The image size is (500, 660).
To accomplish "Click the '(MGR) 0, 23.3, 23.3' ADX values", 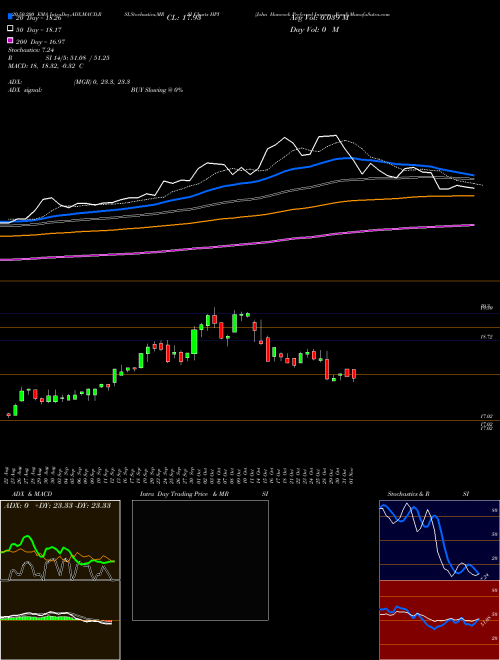I will click(x=101, y=82).
